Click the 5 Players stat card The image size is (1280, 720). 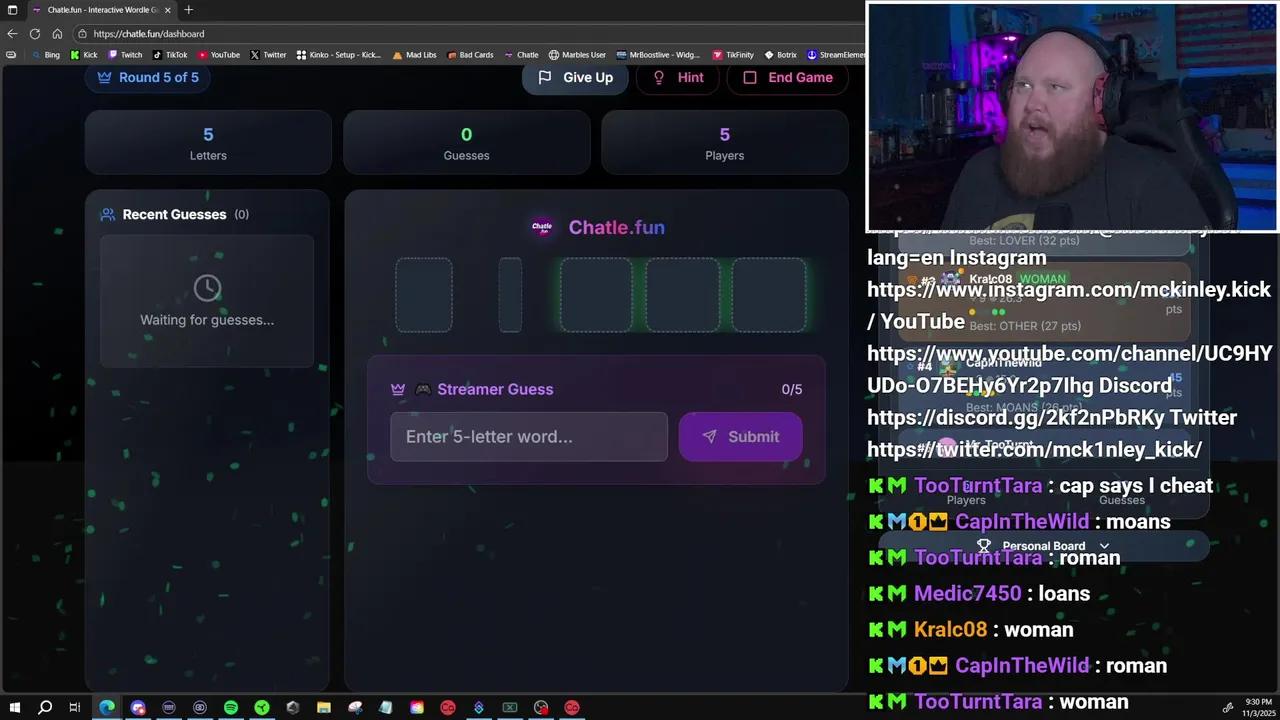pos(725,143)
